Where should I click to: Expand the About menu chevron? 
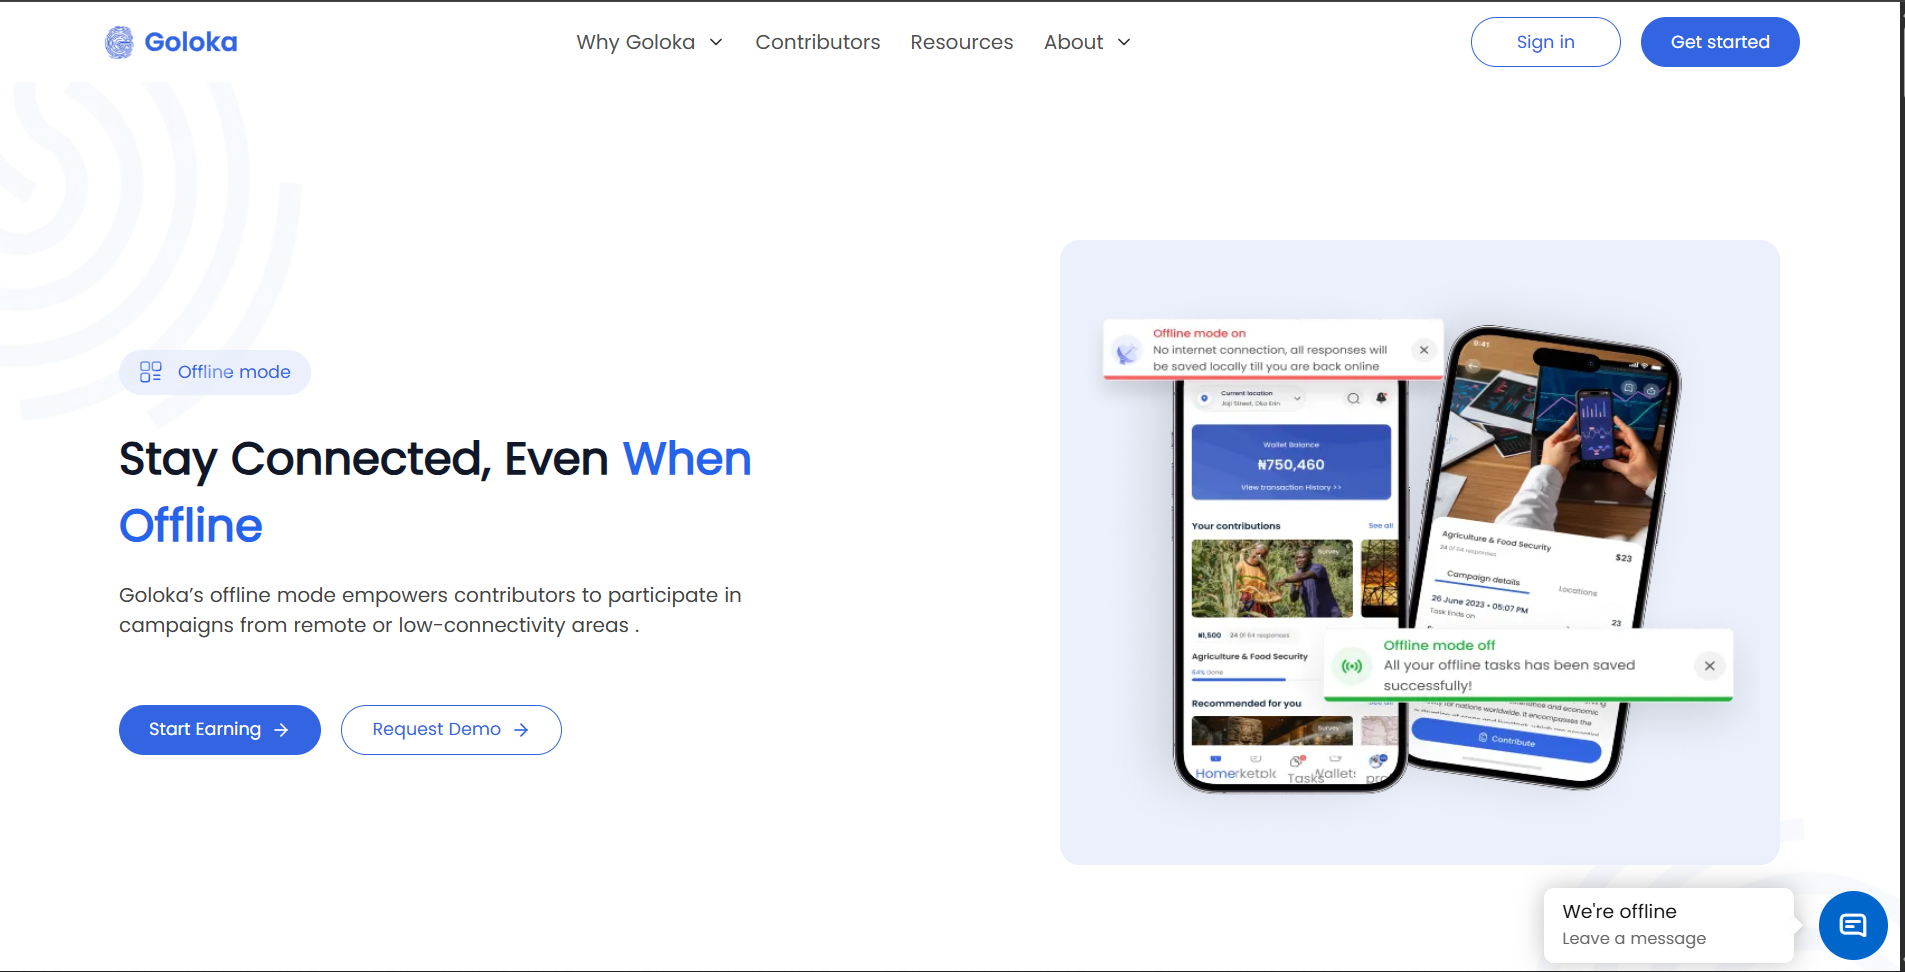(x=1124, y=42)
